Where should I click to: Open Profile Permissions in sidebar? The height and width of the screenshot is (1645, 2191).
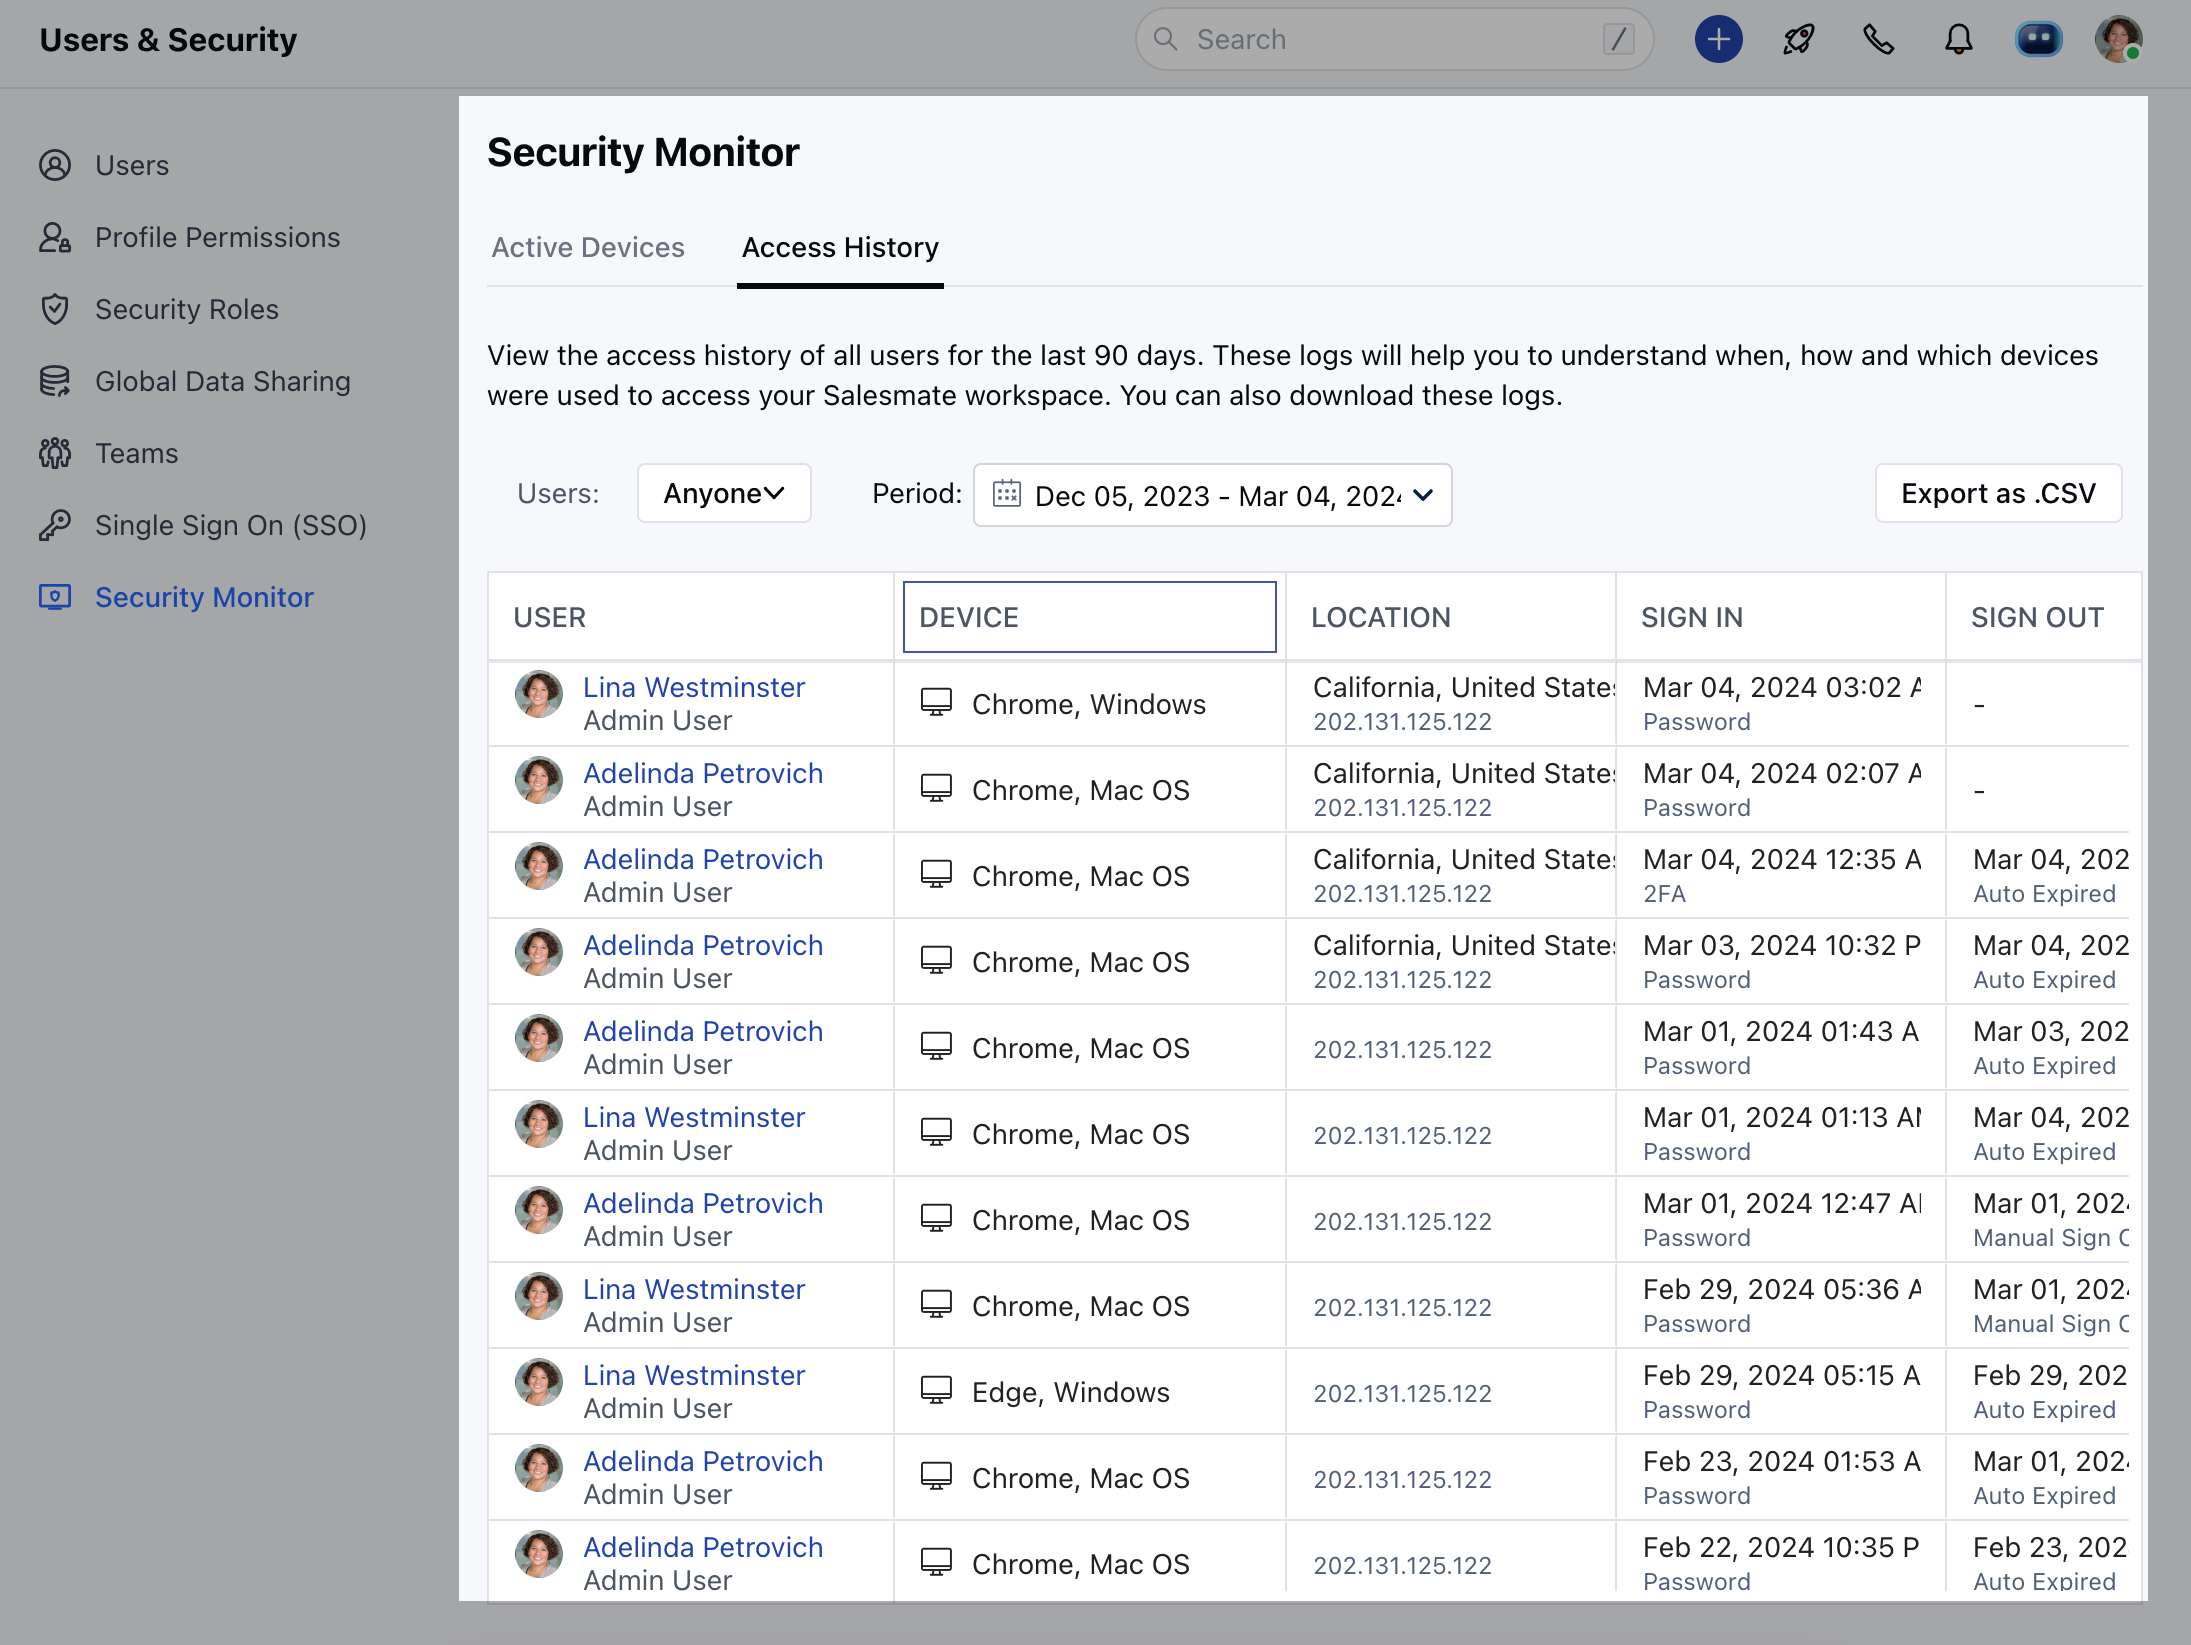coord(217,237)
